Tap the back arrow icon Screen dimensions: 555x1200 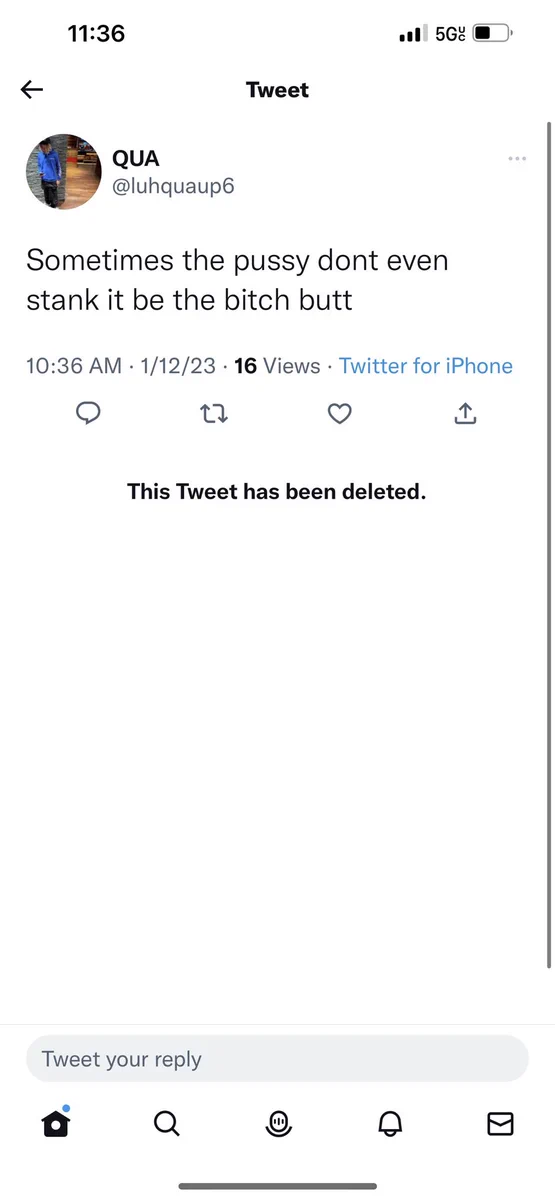32,90
